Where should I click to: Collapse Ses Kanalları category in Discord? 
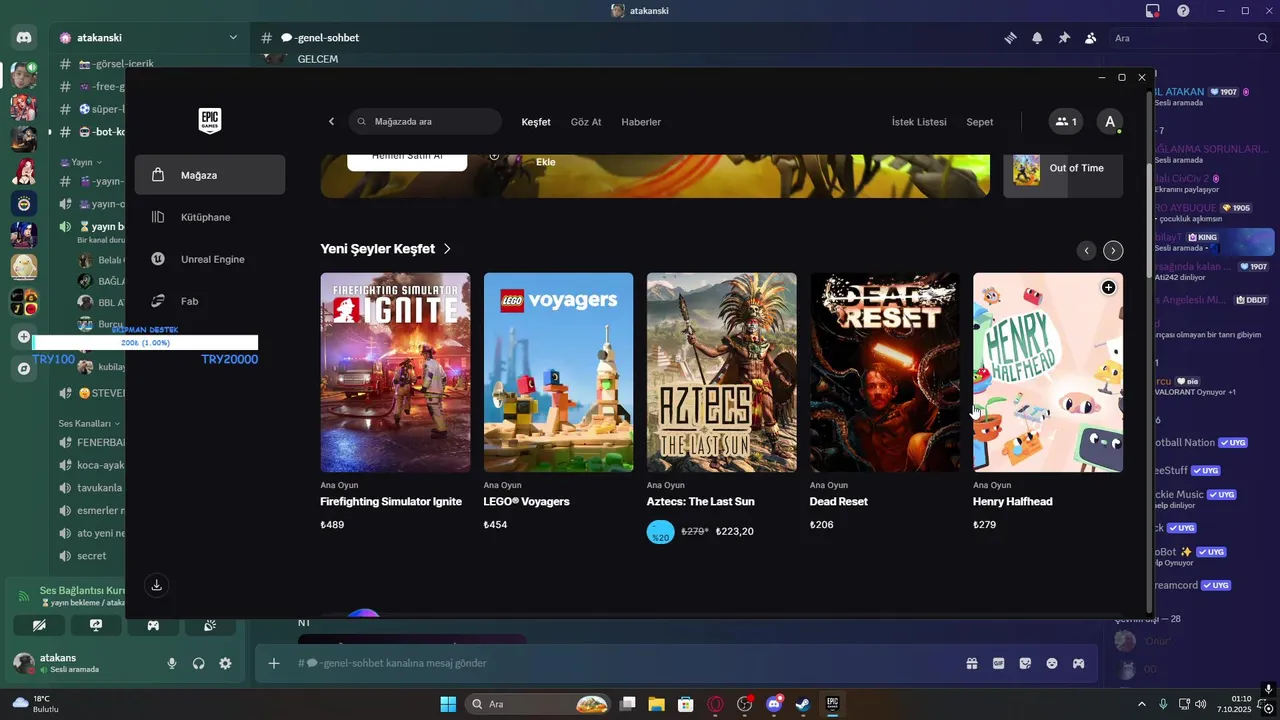90,424
